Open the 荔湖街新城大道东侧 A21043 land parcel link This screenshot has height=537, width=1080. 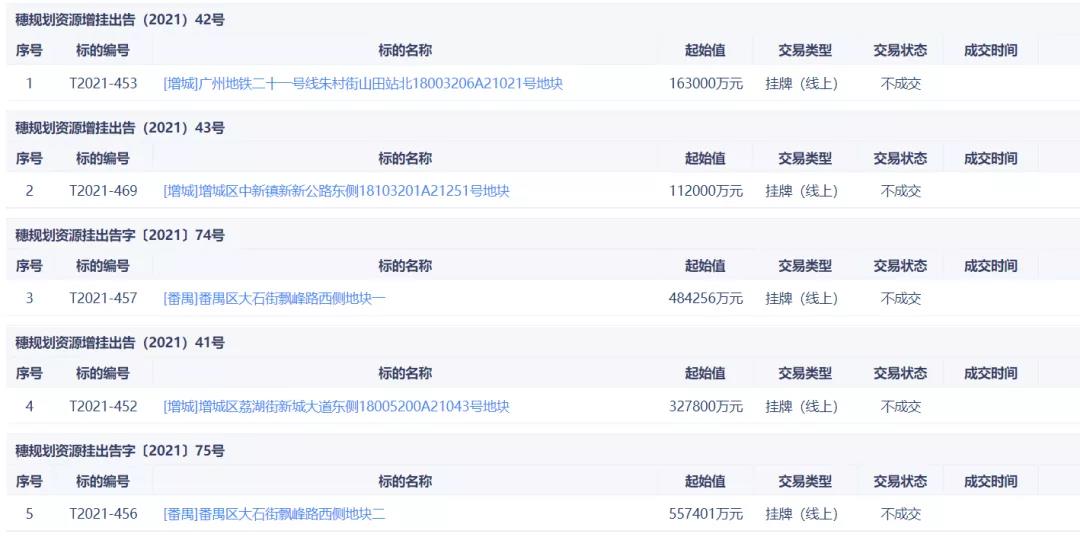click(x=336, y=407)
